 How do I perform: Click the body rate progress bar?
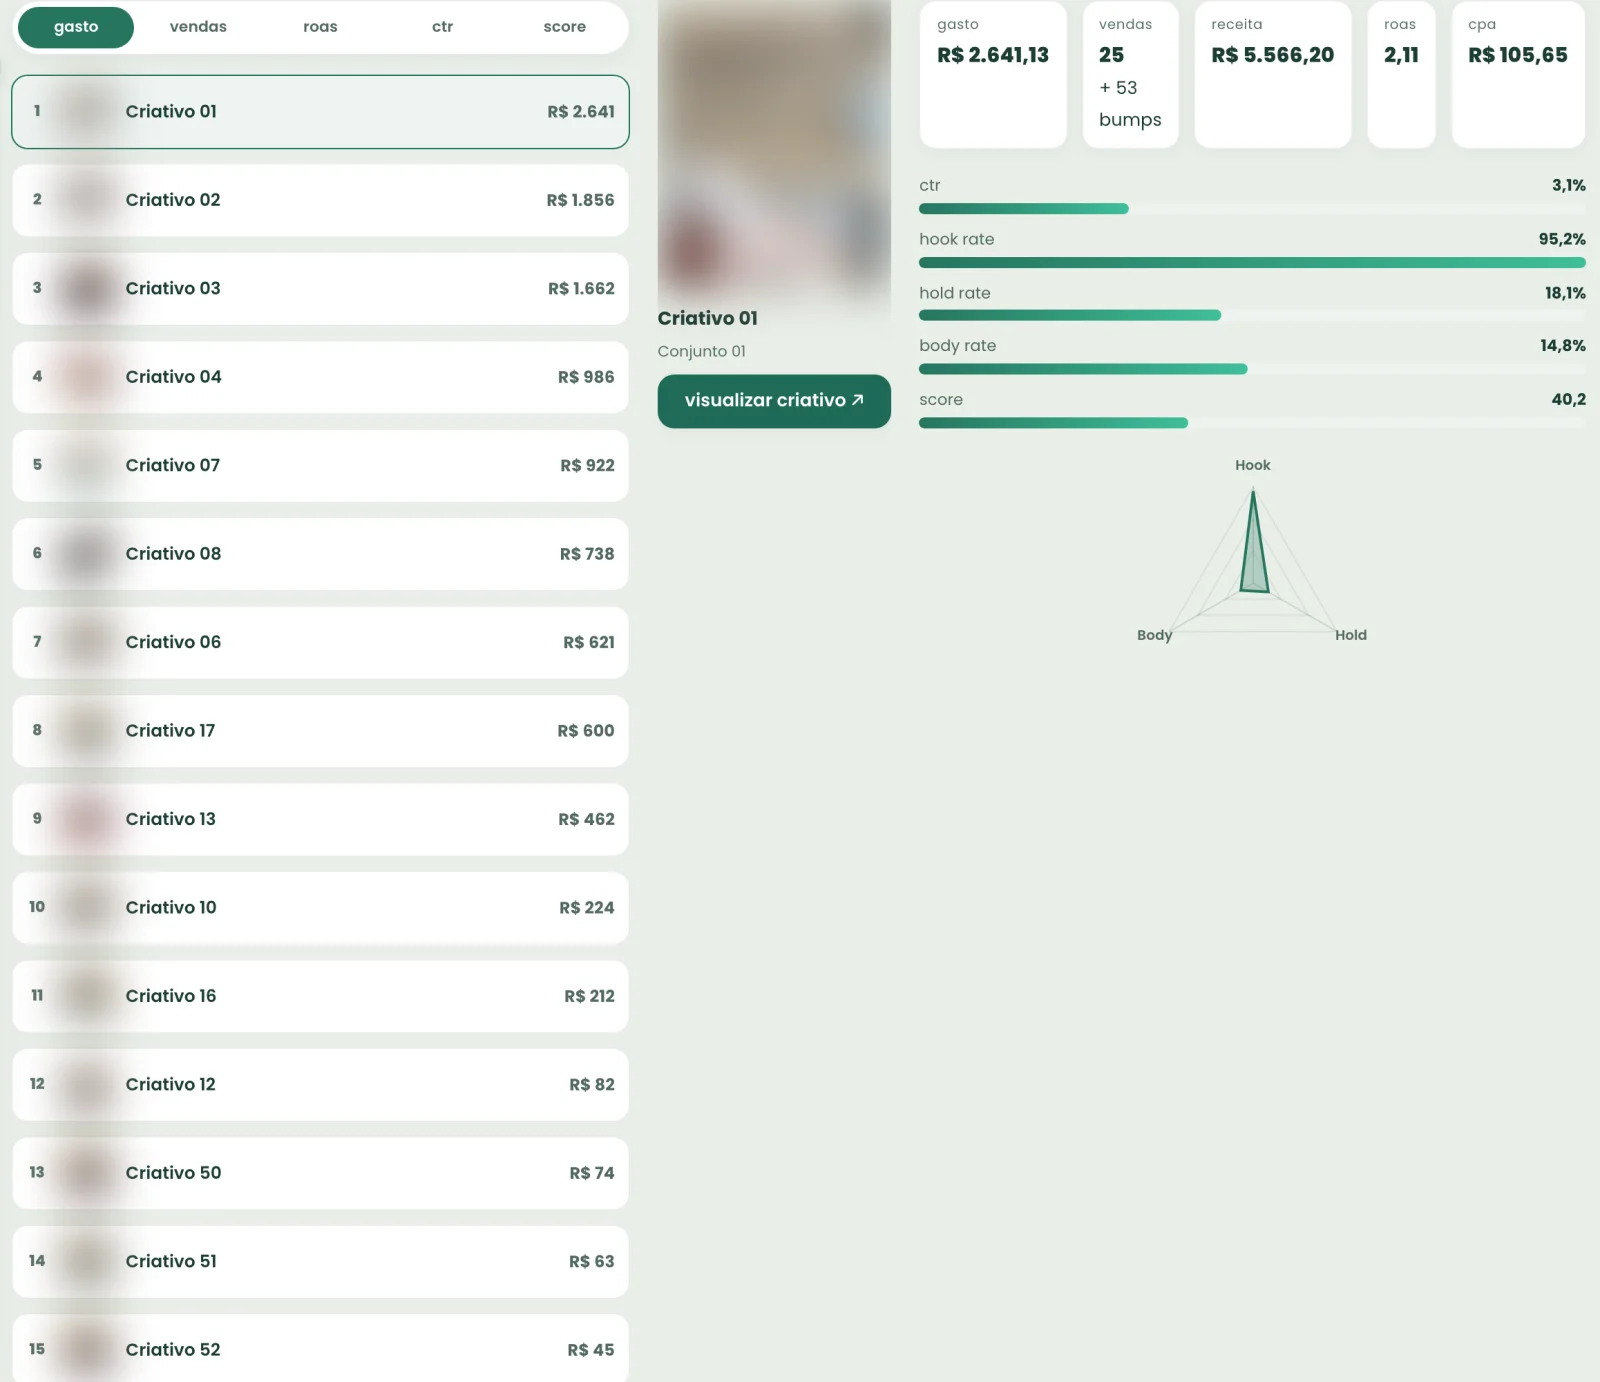pos(1252,369)
